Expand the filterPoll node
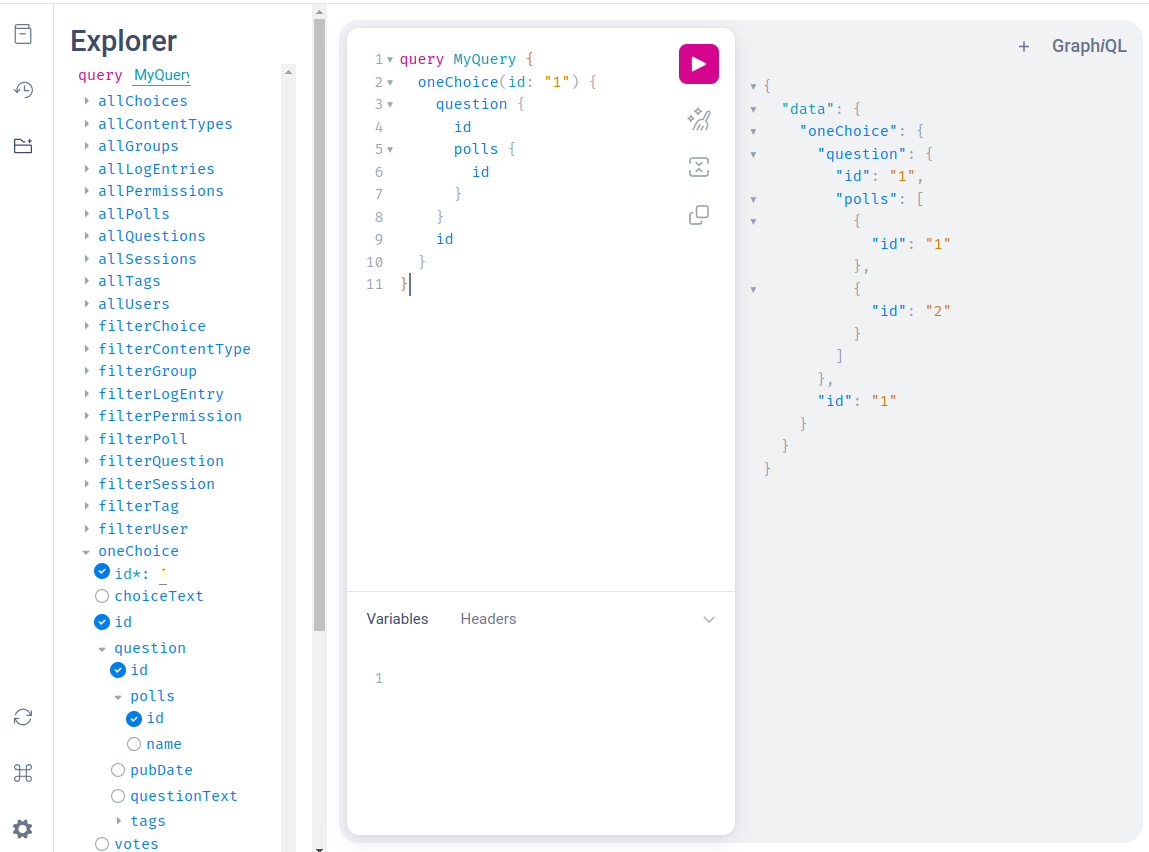The image size is (1149, 852). point(86,439)
